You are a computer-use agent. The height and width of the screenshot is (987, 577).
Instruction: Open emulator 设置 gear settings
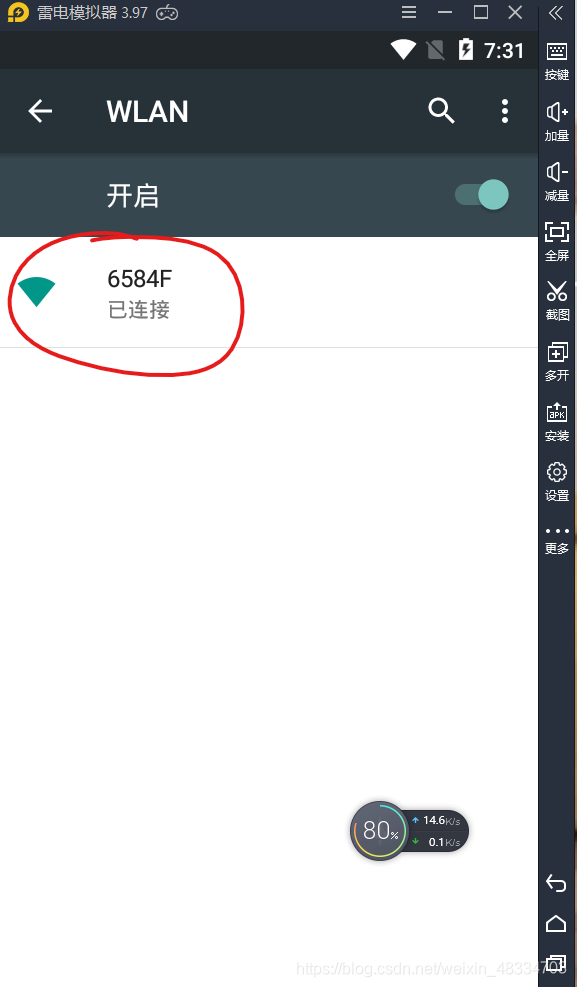coord(557,482)
